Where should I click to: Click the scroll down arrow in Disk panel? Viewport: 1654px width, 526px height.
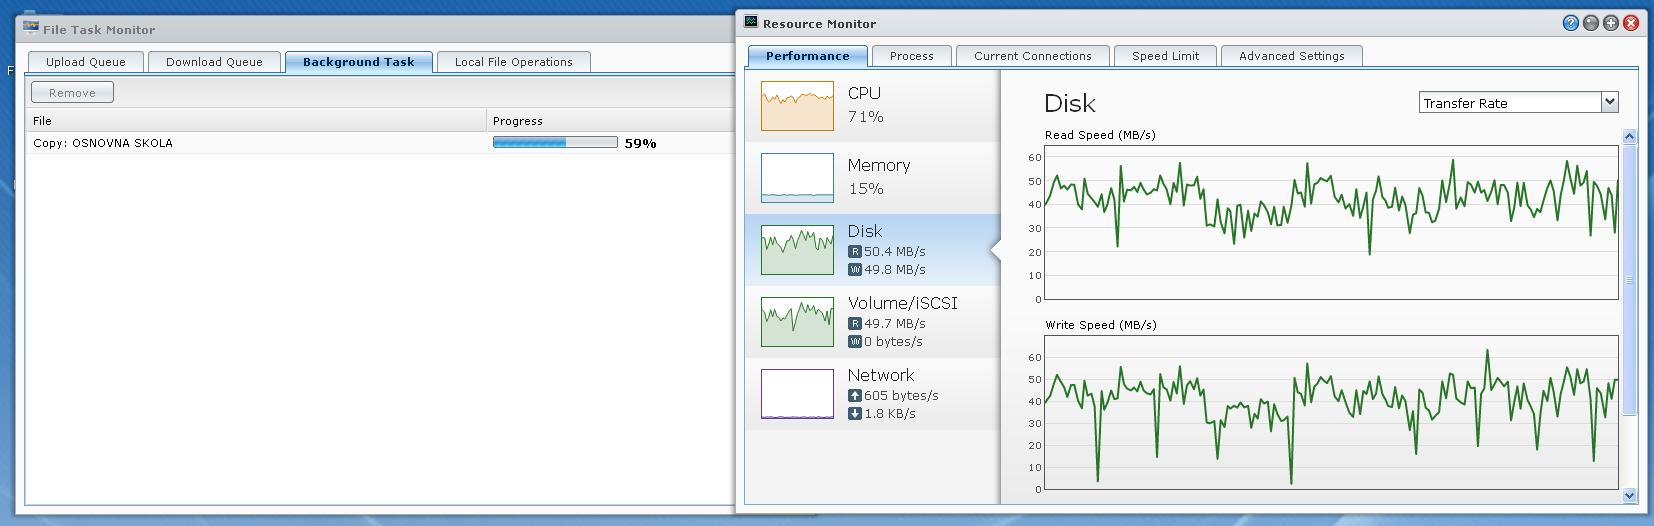tap(1629, 495)
